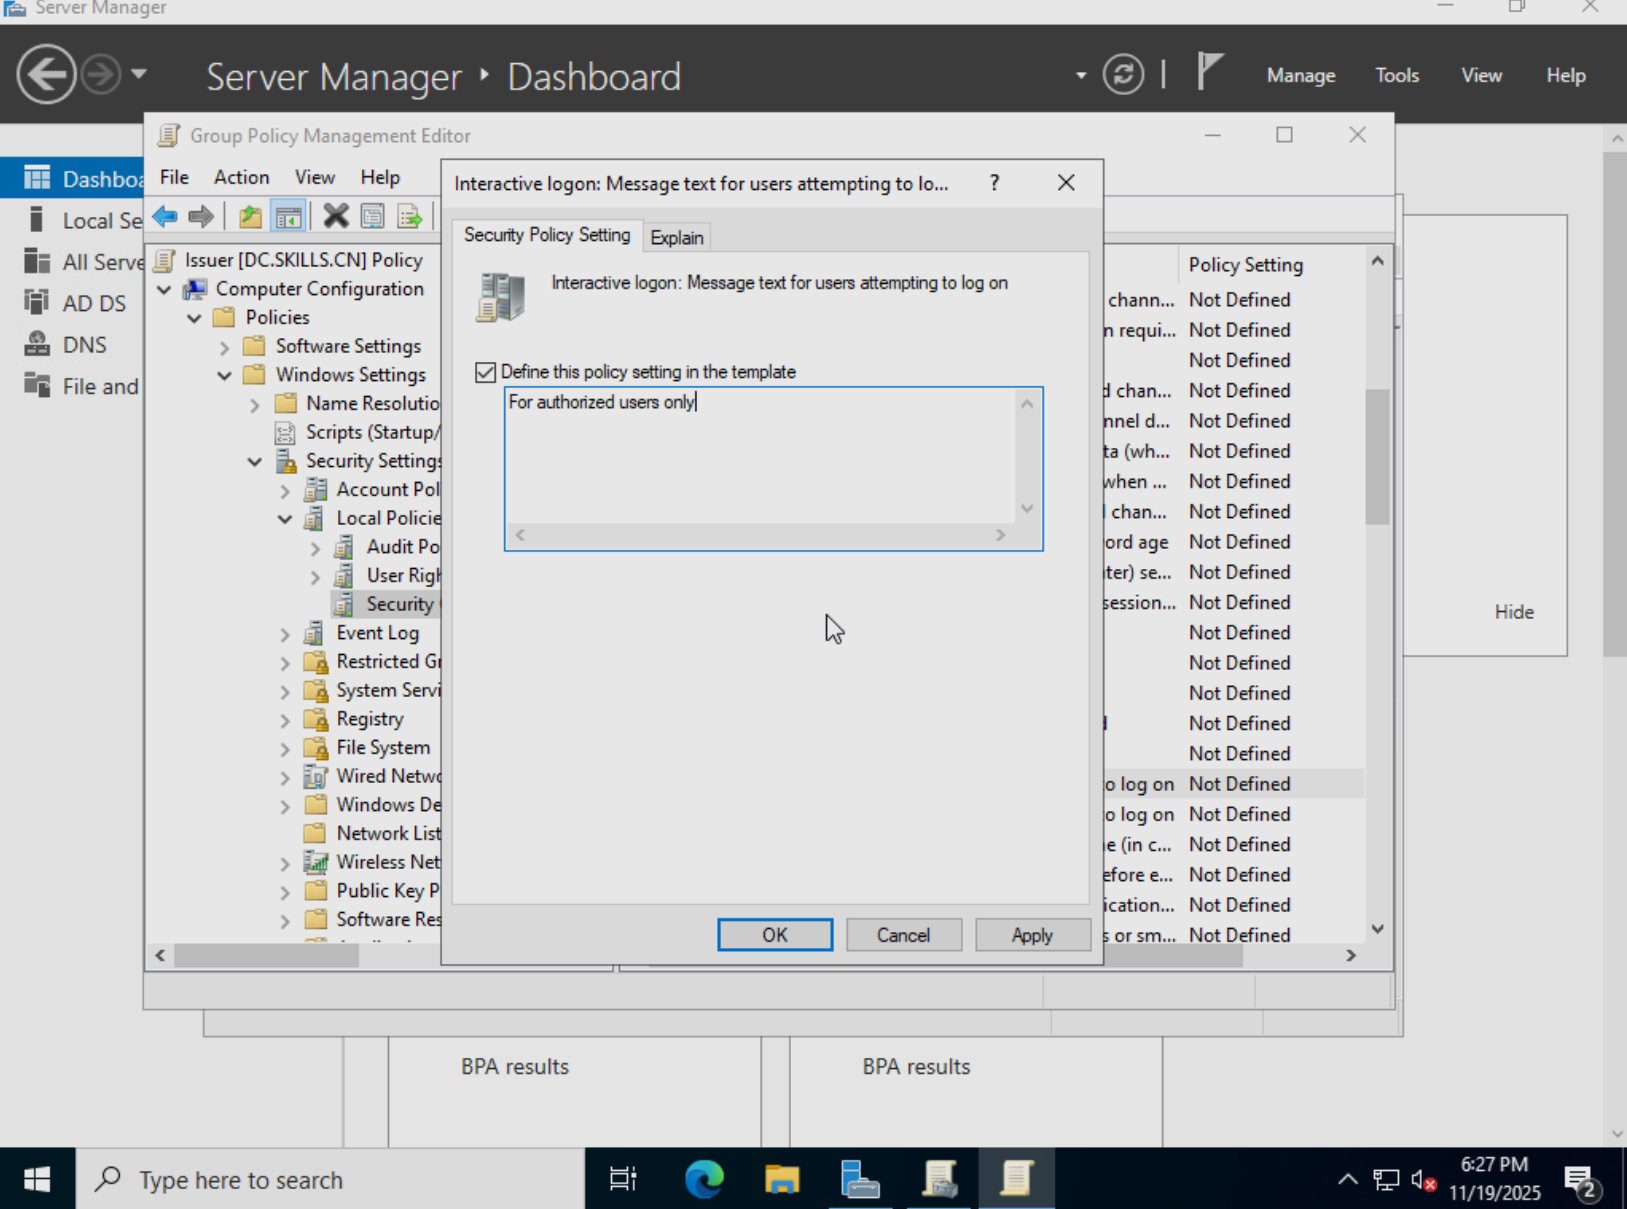Click into the message text box
Viewport: 1627px width, 1209px height.
pos(762,456)
